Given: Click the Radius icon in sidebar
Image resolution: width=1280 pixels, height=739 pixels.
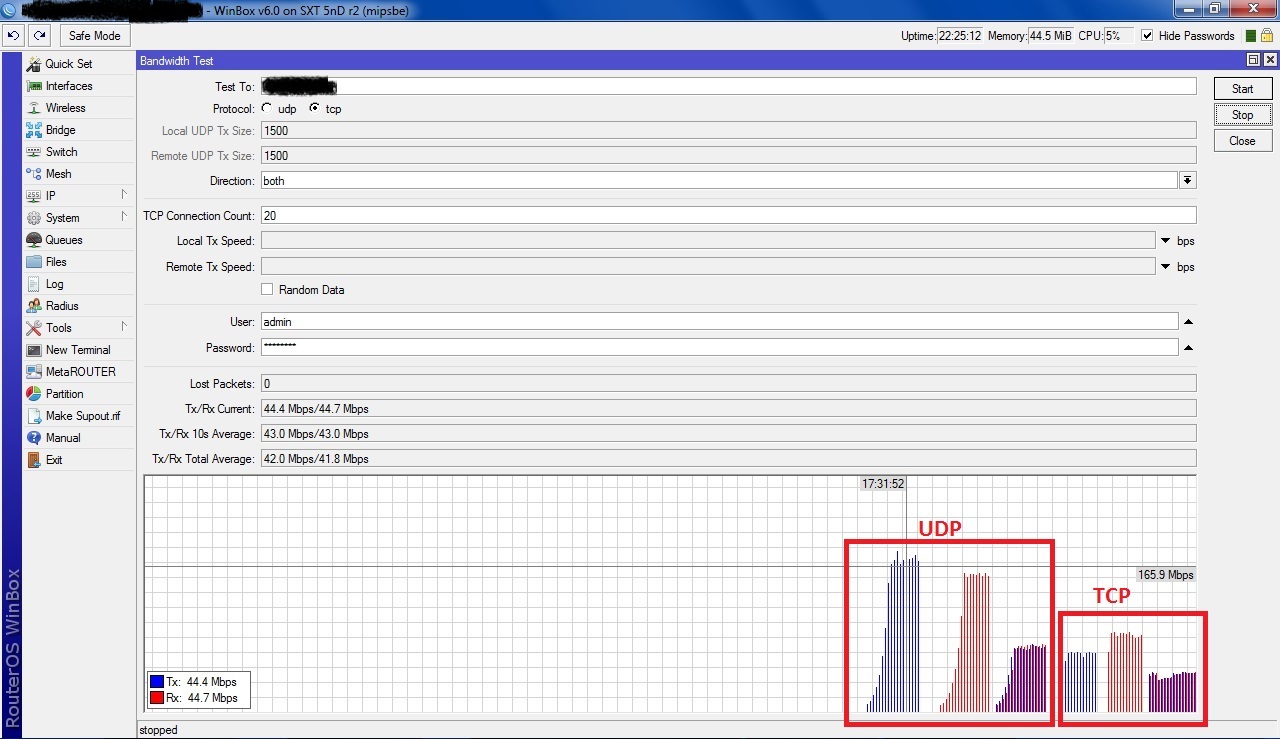Looking at the screenshot, I should click(x=34, y=306).
